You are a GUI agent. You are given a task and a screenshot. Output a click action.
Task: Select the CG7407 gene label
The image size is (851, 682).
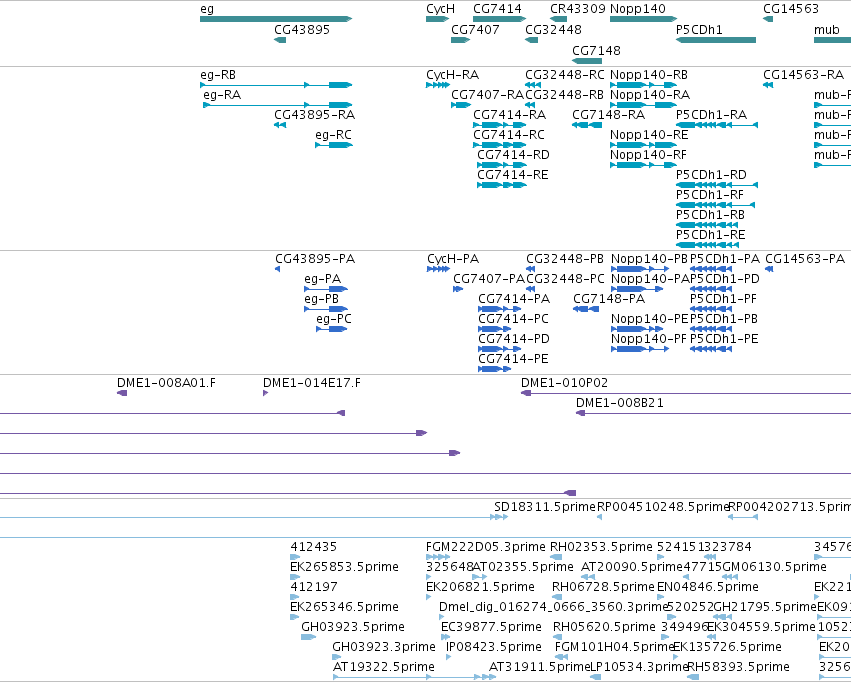(x=475, y=30)
